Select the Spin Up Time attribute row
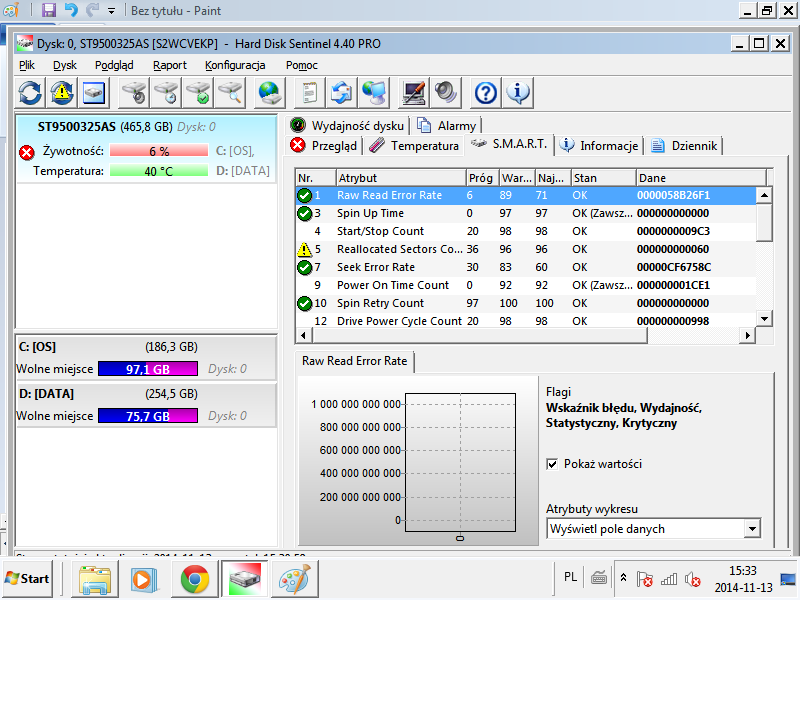This screenshot has width=800, height=719. click(x=526, y=213)
